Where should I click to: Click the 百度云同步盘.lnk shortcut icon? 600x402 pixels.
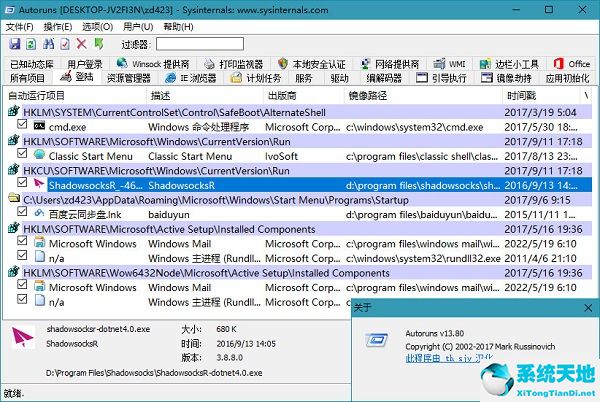[39, 213]
